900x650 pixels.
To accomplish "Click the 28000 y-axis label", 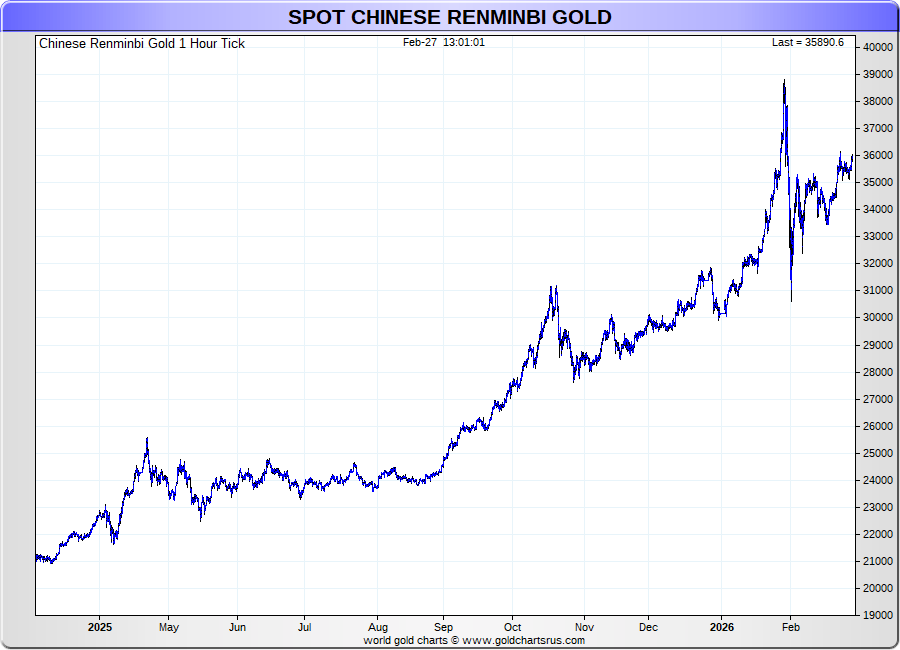I will (x=878, y=372).
